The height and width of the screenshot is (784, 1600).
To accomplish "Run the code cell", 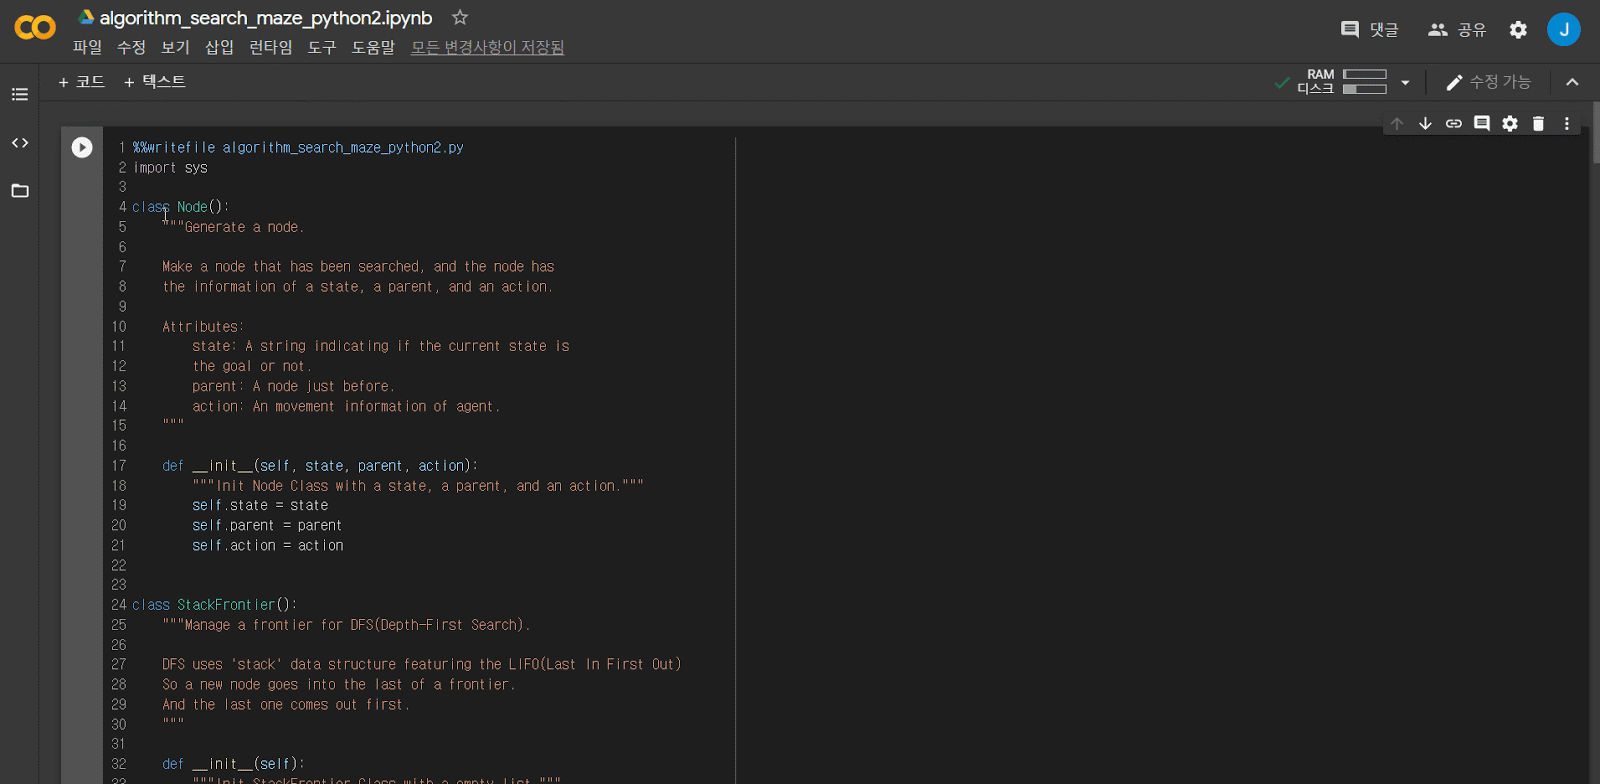I will tap(82, 147).
